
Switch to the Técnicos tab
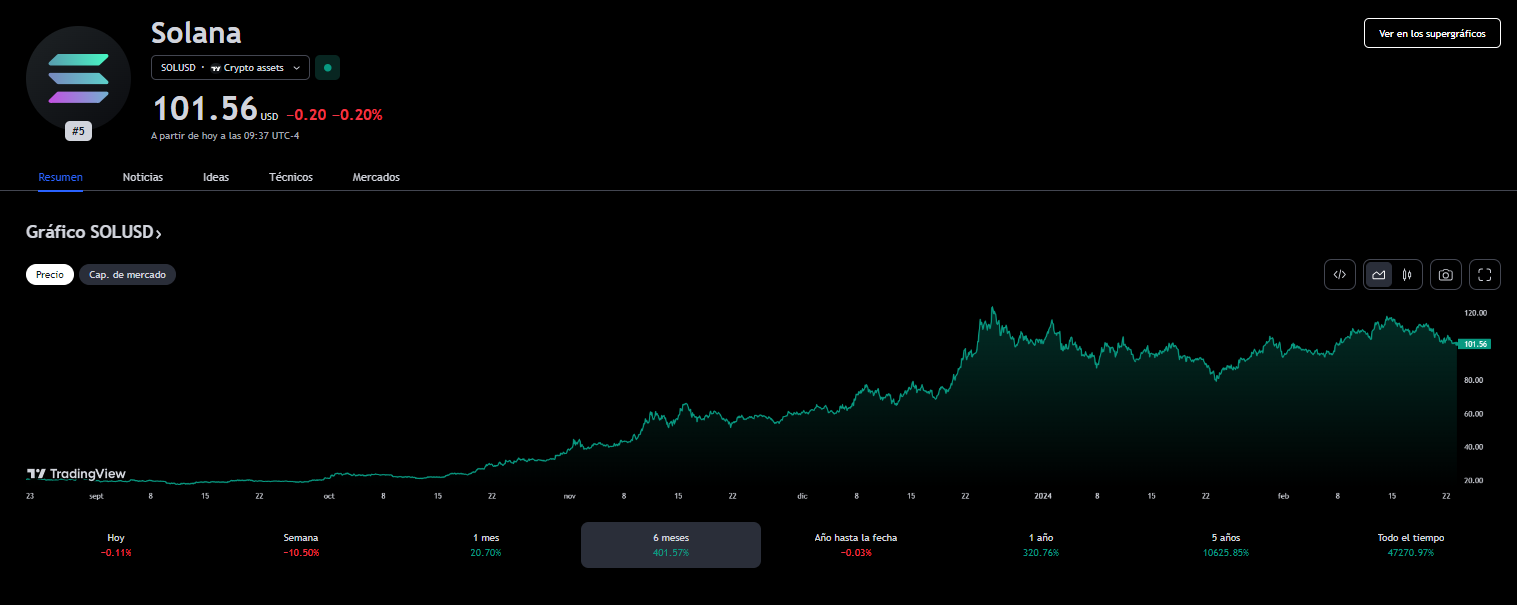(x=291, y=177)
